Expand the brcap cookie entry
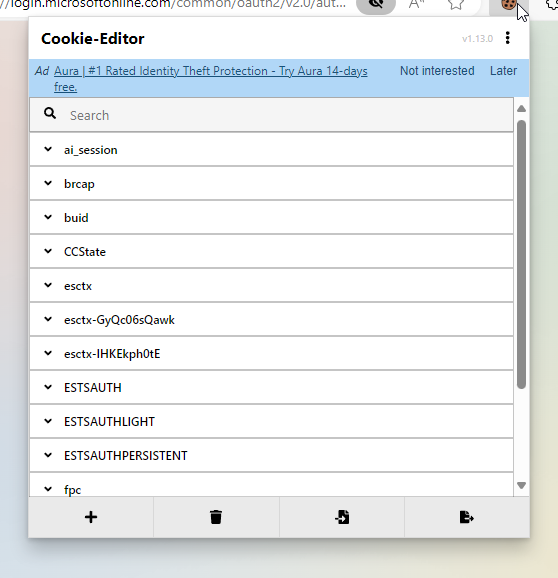Viewport: 558px width, 578px height. 272,184
